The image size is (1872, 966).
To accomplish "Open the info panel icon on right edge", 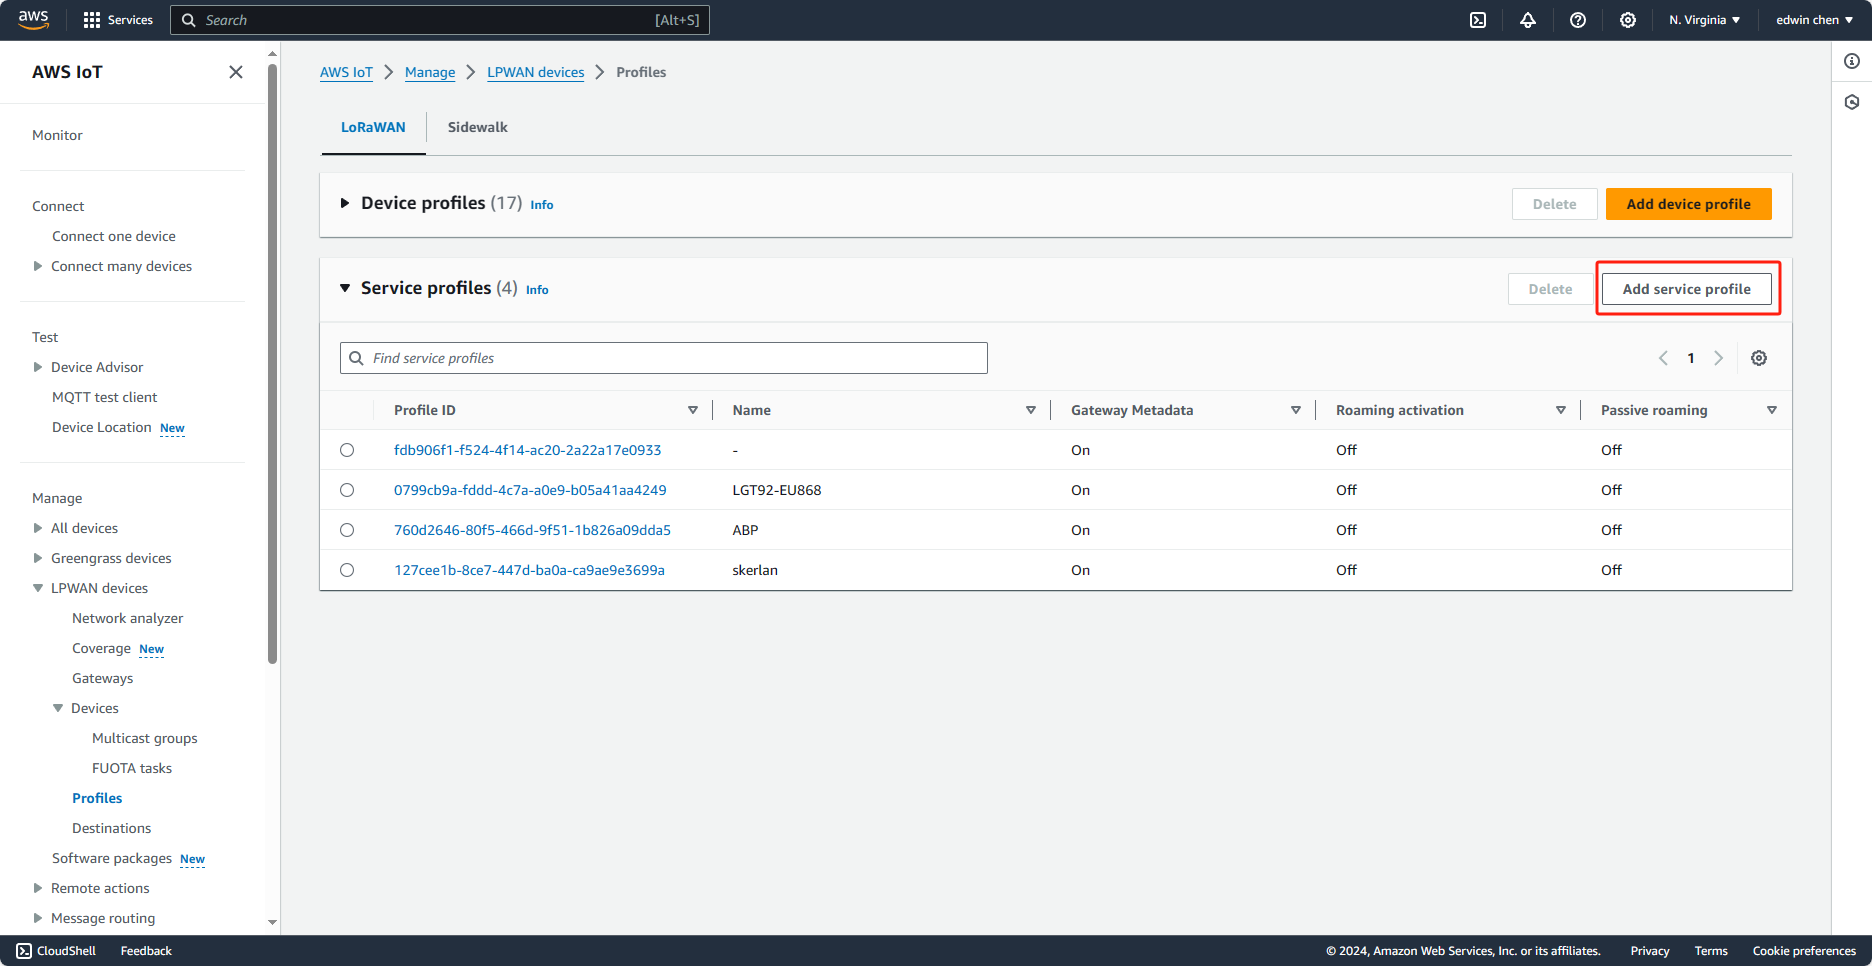I will pyautogui.click(x=1852, y=61).
